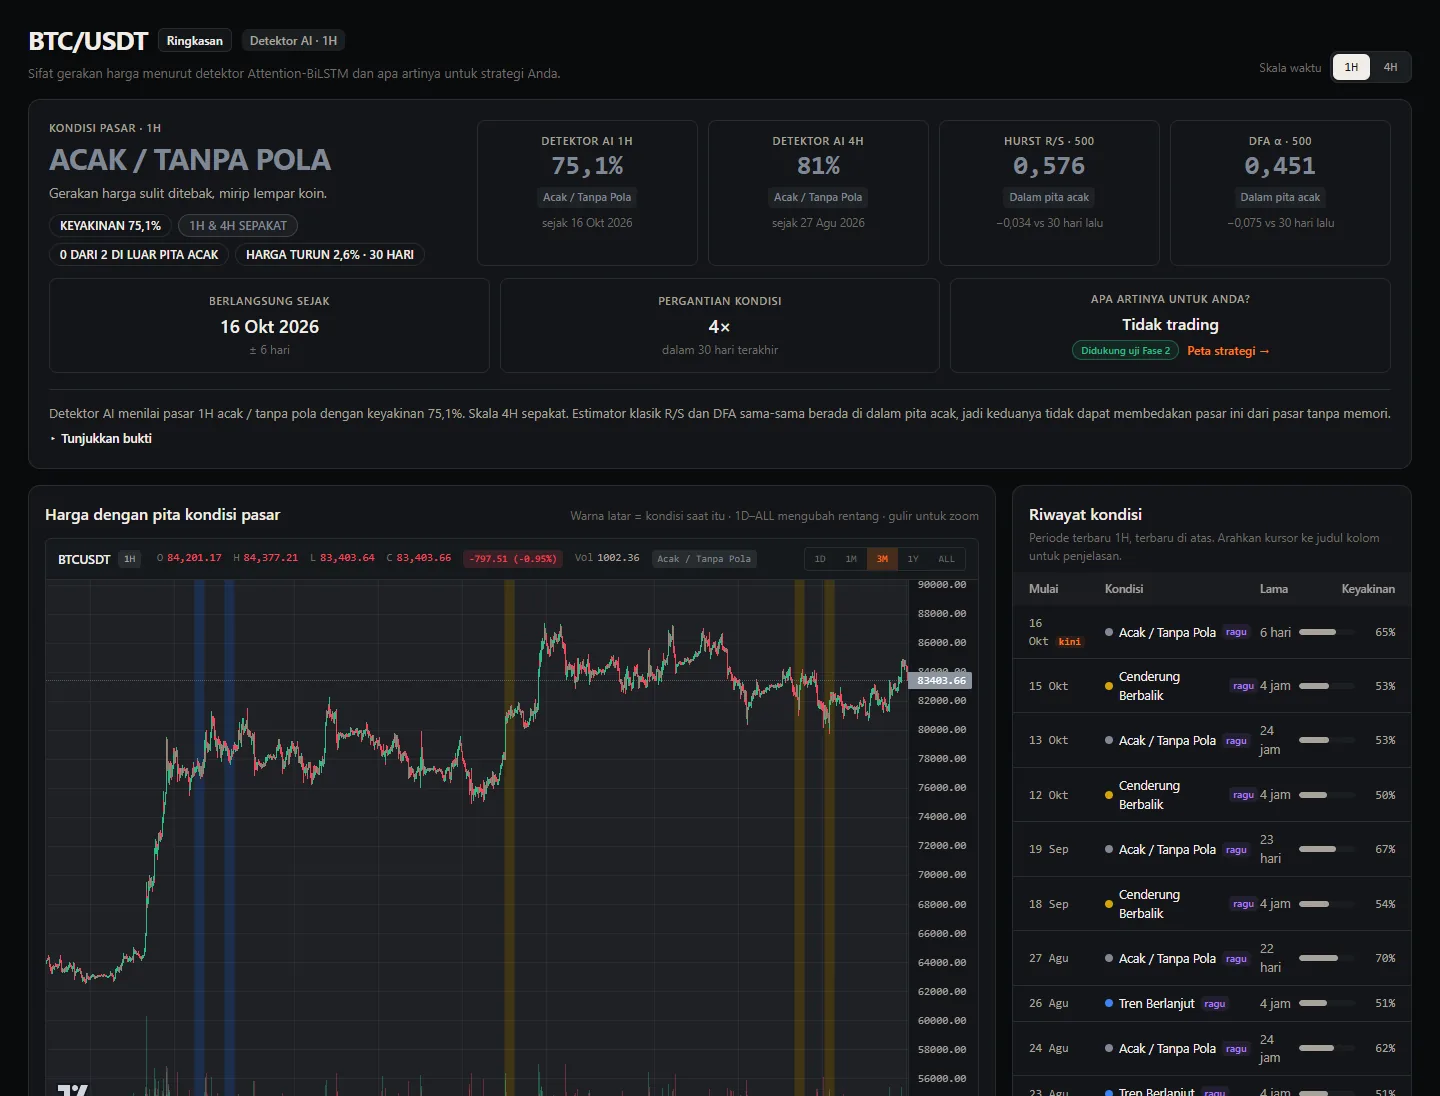
Task: Select the 0 DARI 2 DI LUAR PITA ACAK chip
Action: pos(139,255)
